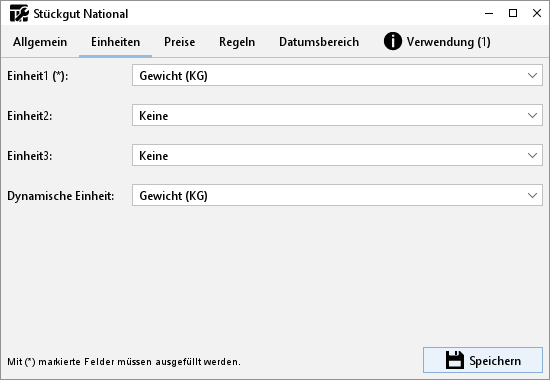
Task: Open the Allgemein tab
Action: coord(40,42)
